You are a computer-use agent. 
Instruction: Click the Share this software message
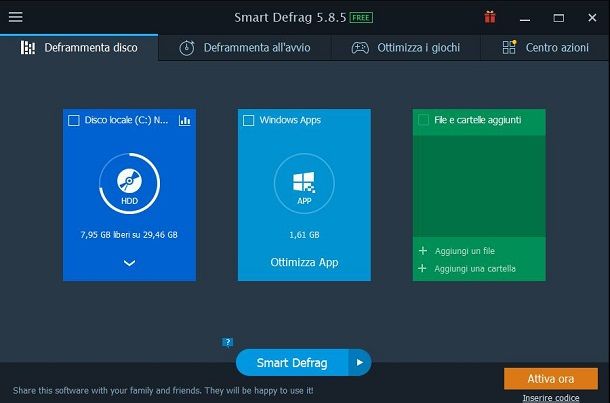pyautogui.click(x=163, y=390)
